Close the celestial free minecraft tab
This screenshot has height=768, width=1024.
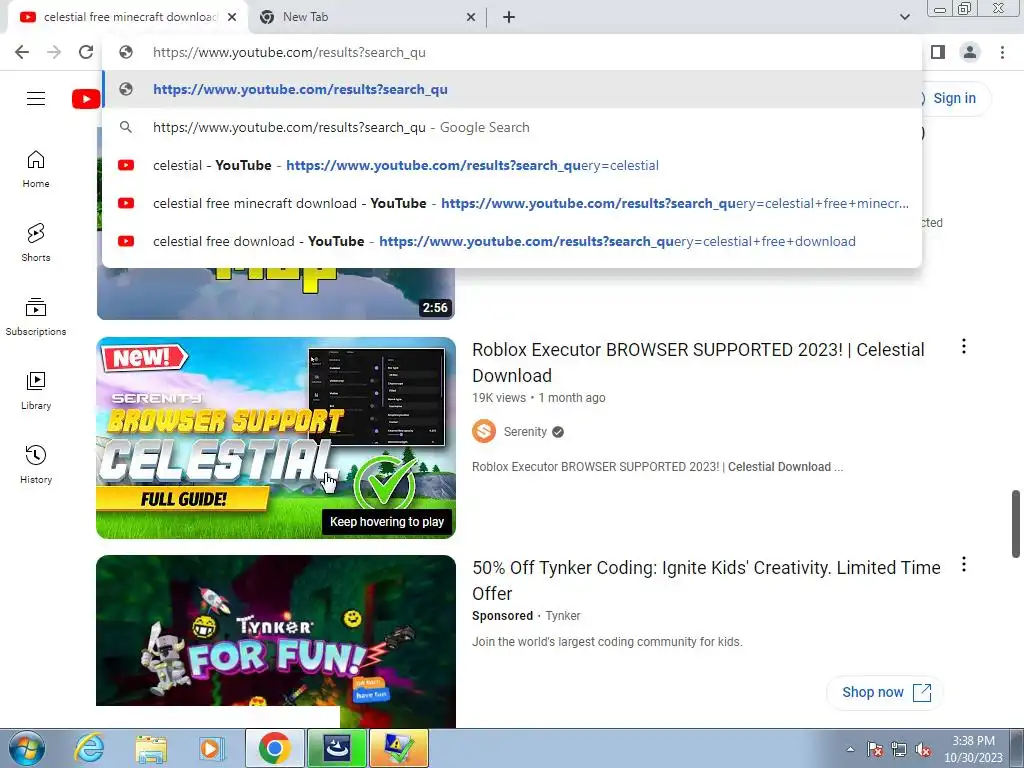point(232,17)
